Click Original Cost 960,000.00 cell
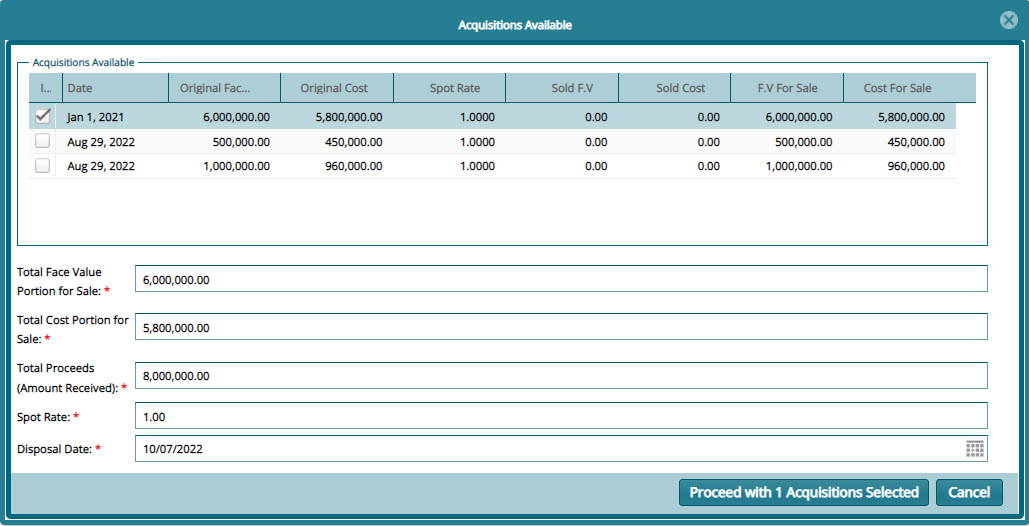The width and height of the screenshot is (1029, 526). [354, 167]
